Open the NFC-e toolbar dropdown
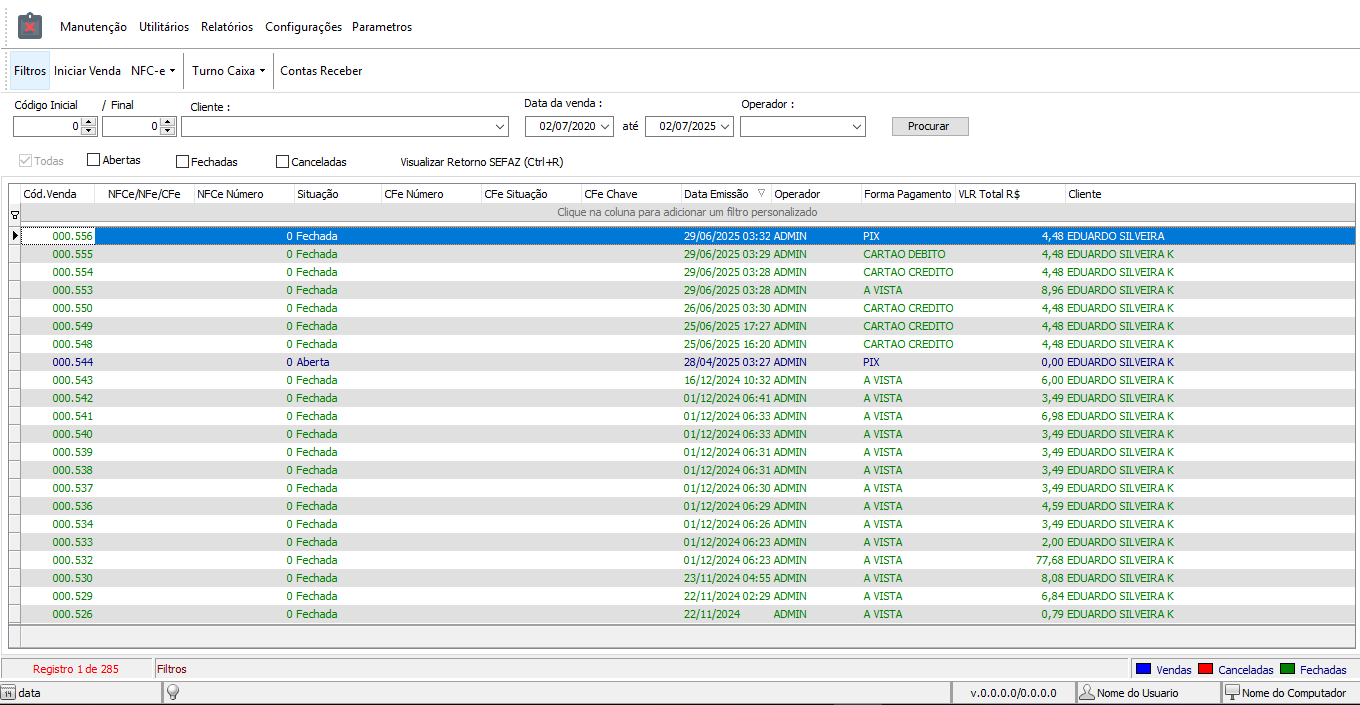The width and height of the screenshot is (1360, 705). (x=153, y=71)
